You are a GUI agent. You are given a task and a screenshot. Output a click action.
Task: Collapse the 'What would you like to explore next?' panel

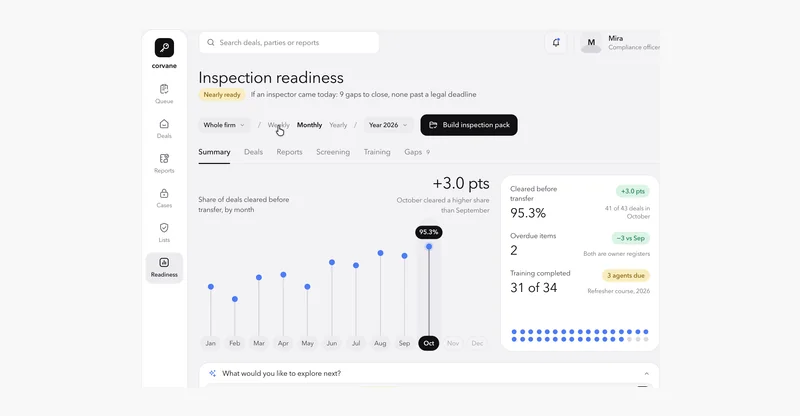pos(646,374)
